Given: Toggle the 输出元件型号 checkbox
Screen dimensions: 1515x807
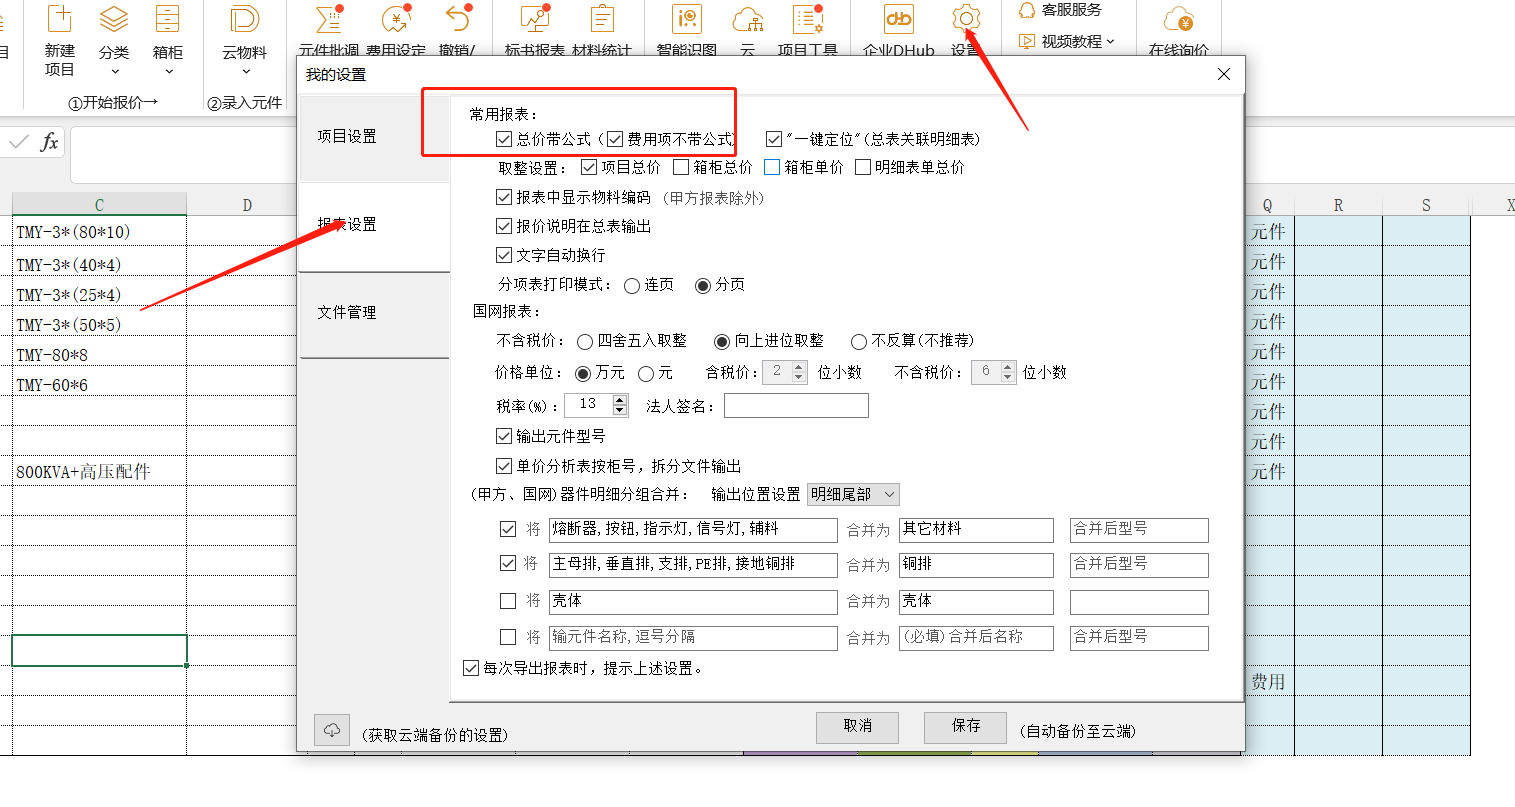Looking at the screenshot, I should (504, 436).
